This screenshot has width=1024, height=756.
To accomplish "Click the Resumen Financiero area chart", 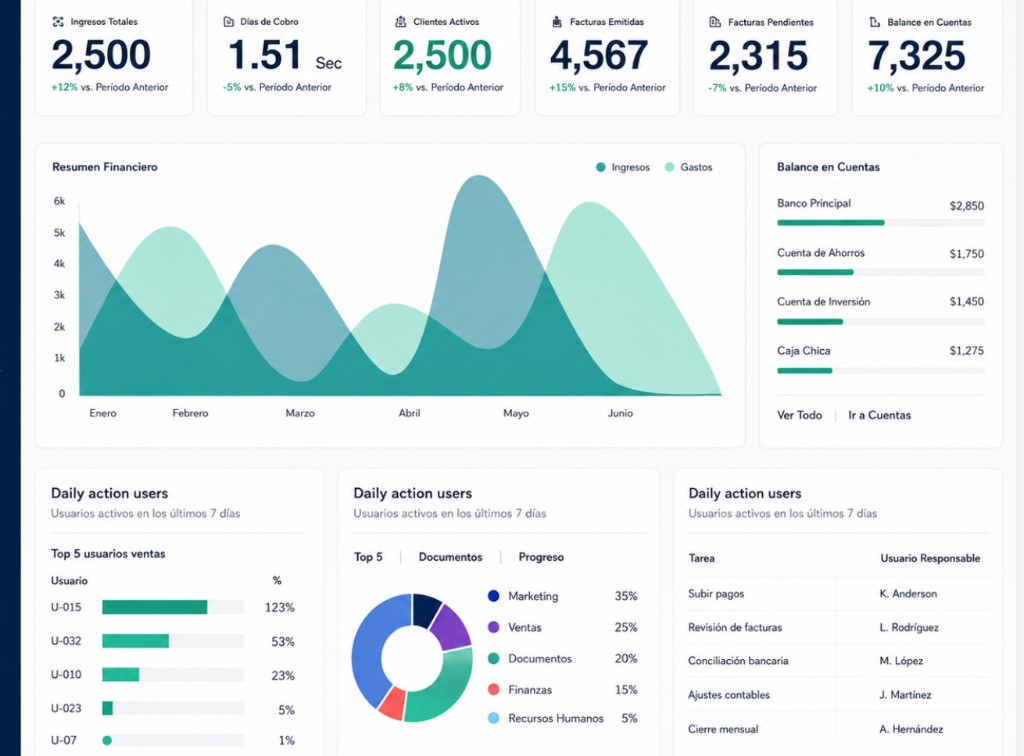I will coord(400,285).
